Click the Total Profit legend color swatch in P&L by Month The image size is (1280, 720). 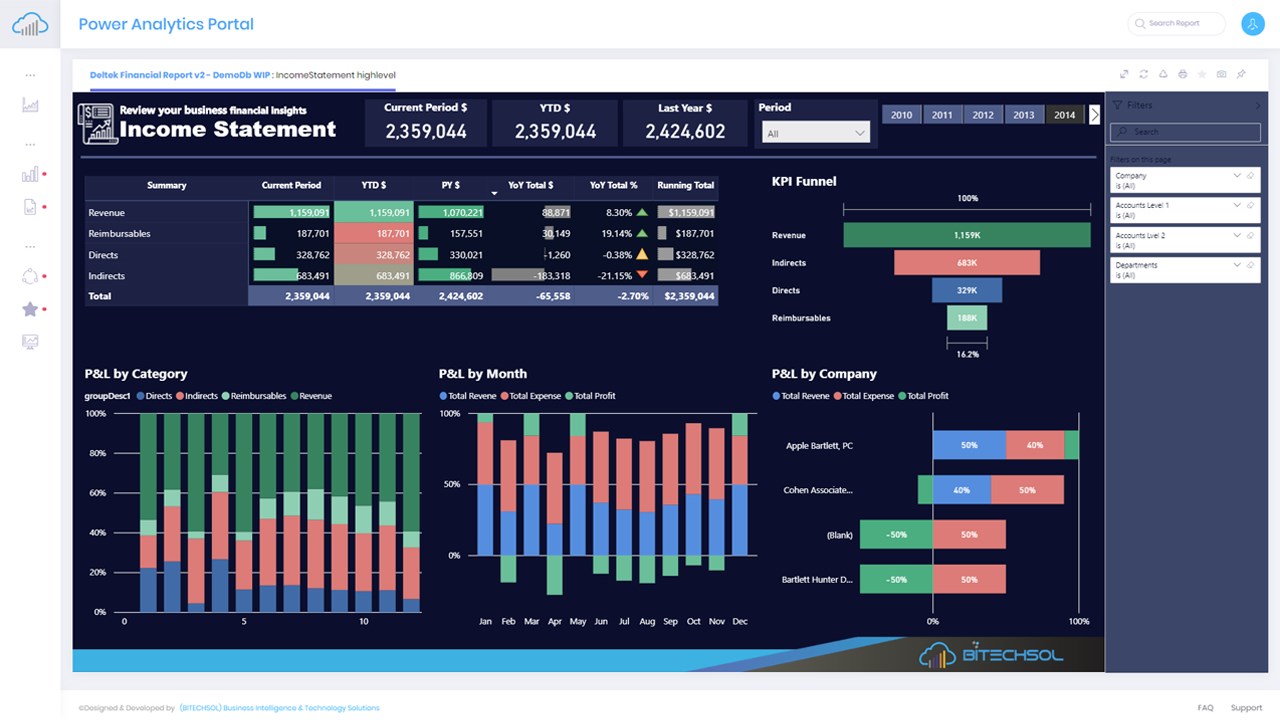coord(569,396)
